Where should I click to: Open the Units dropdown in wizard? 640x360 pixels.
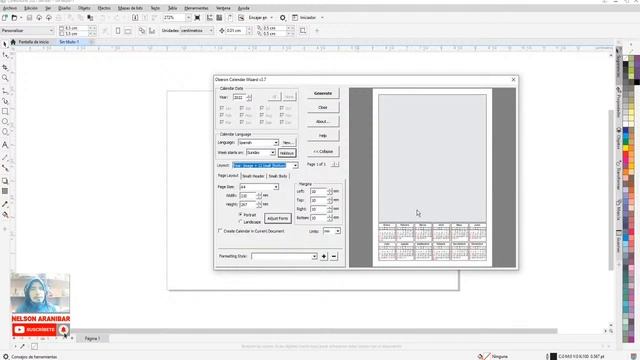[338, 231]
